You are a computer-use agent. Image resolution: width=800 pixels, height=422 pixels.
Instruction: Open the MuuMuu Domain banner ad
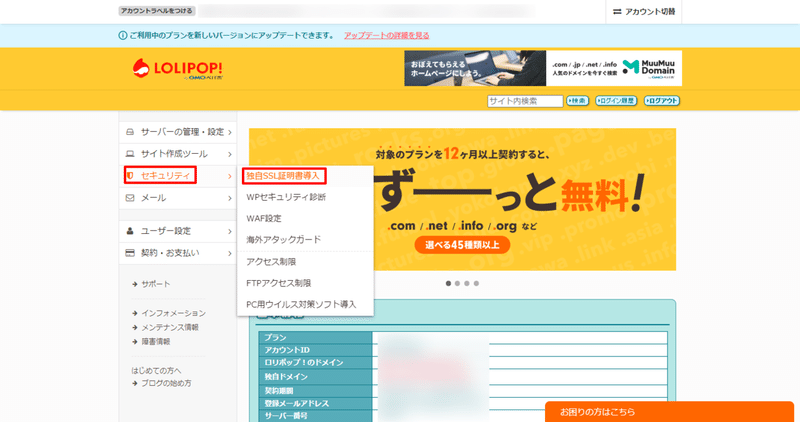(543, 68)
